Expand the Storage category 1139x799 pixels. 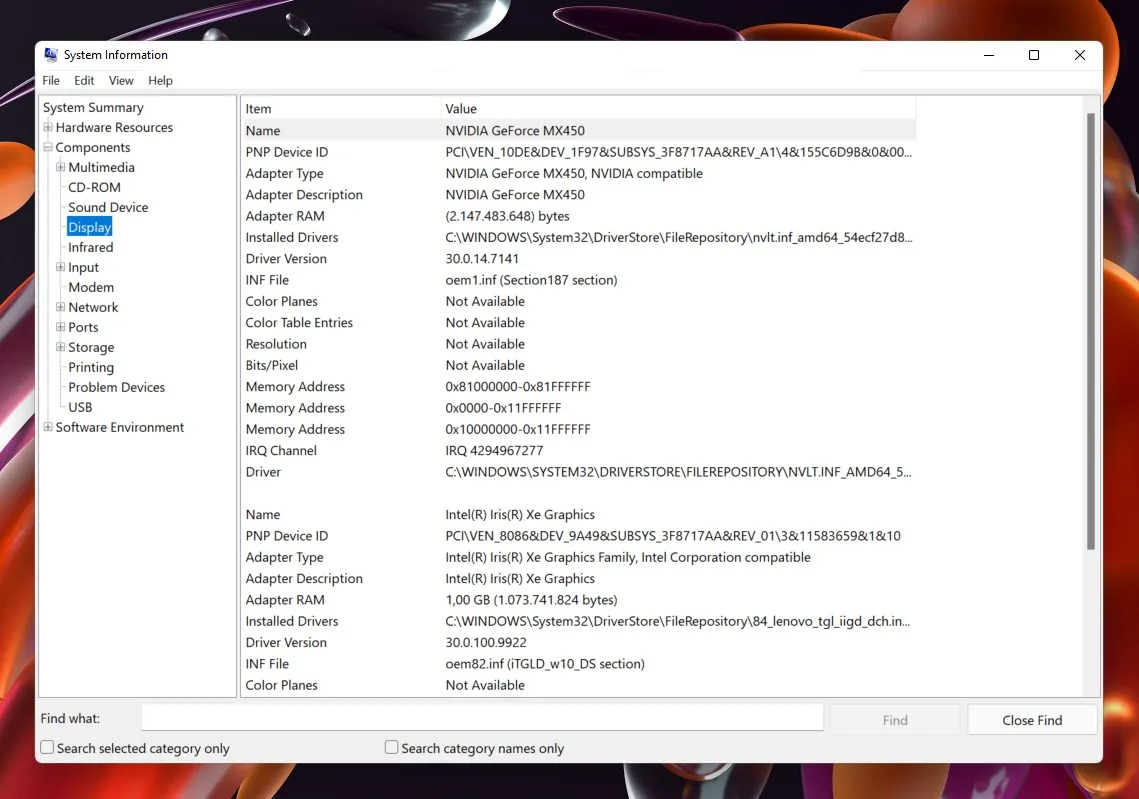[x=61, y=348]
